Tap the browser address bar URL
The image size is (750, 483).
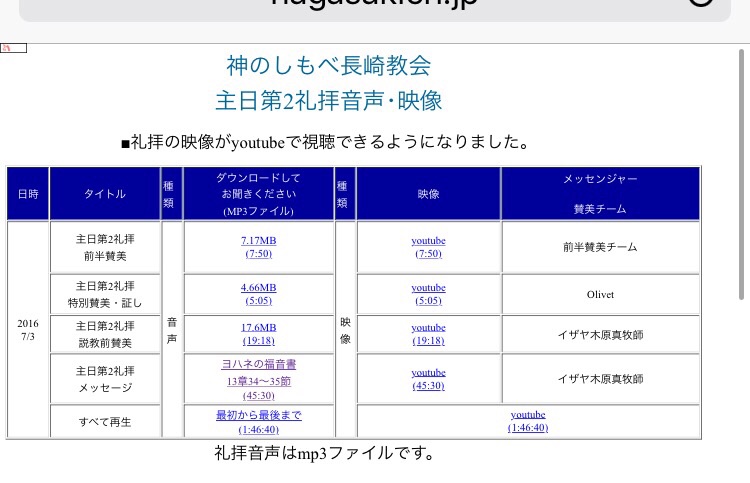(x=375, y=6)
